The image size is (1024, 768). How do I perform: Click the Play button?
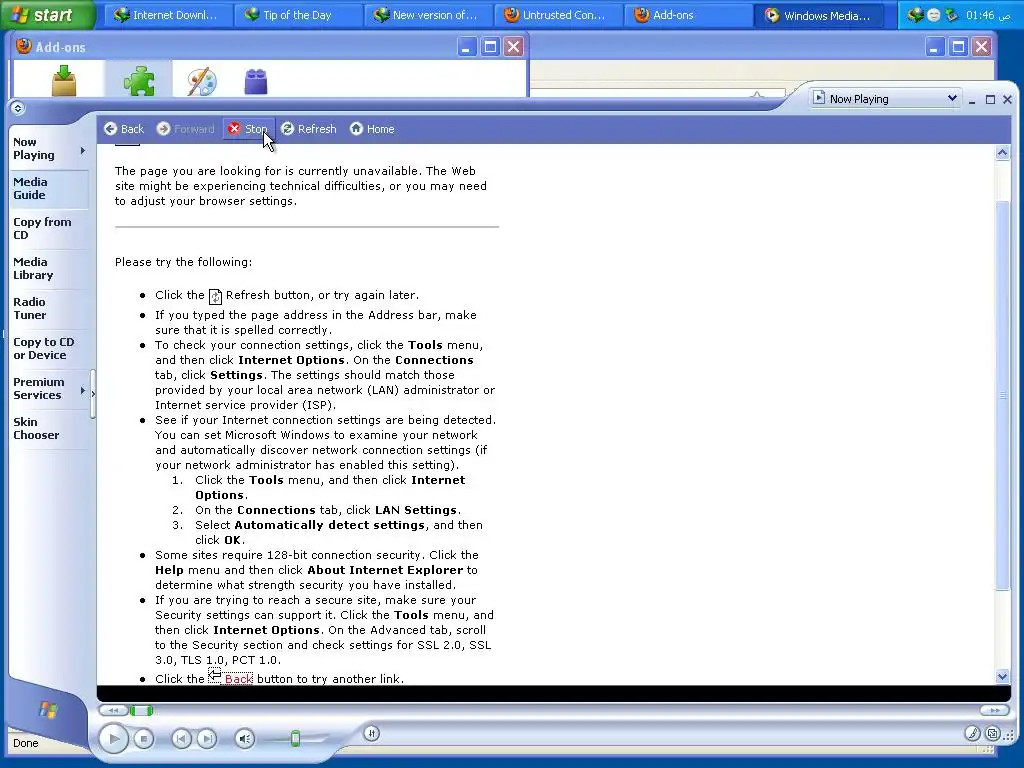pos(113,739)
